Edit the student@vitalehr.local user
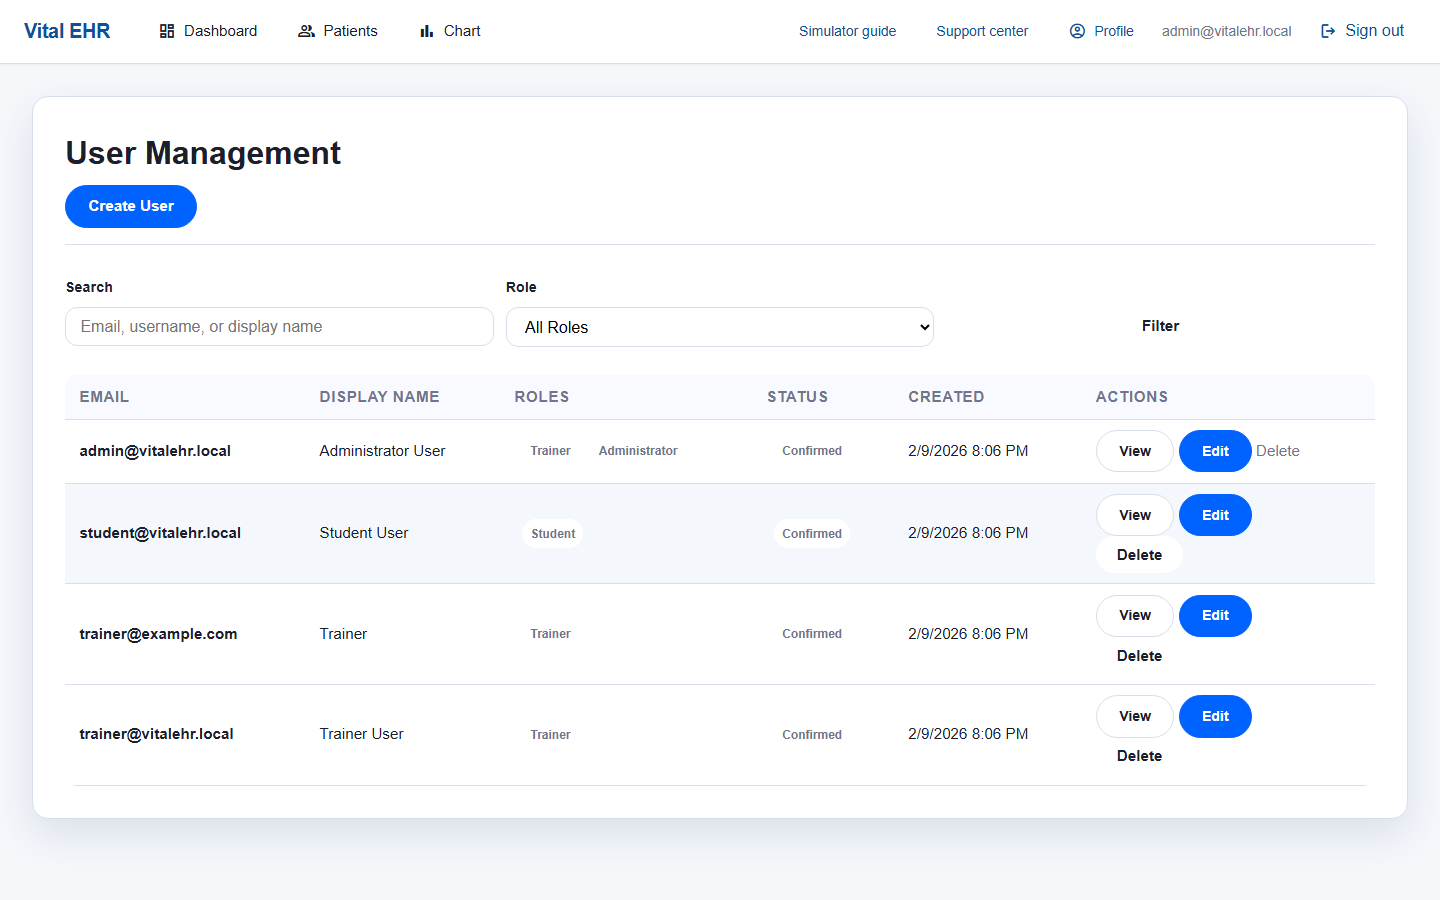 coord(1215,515)
